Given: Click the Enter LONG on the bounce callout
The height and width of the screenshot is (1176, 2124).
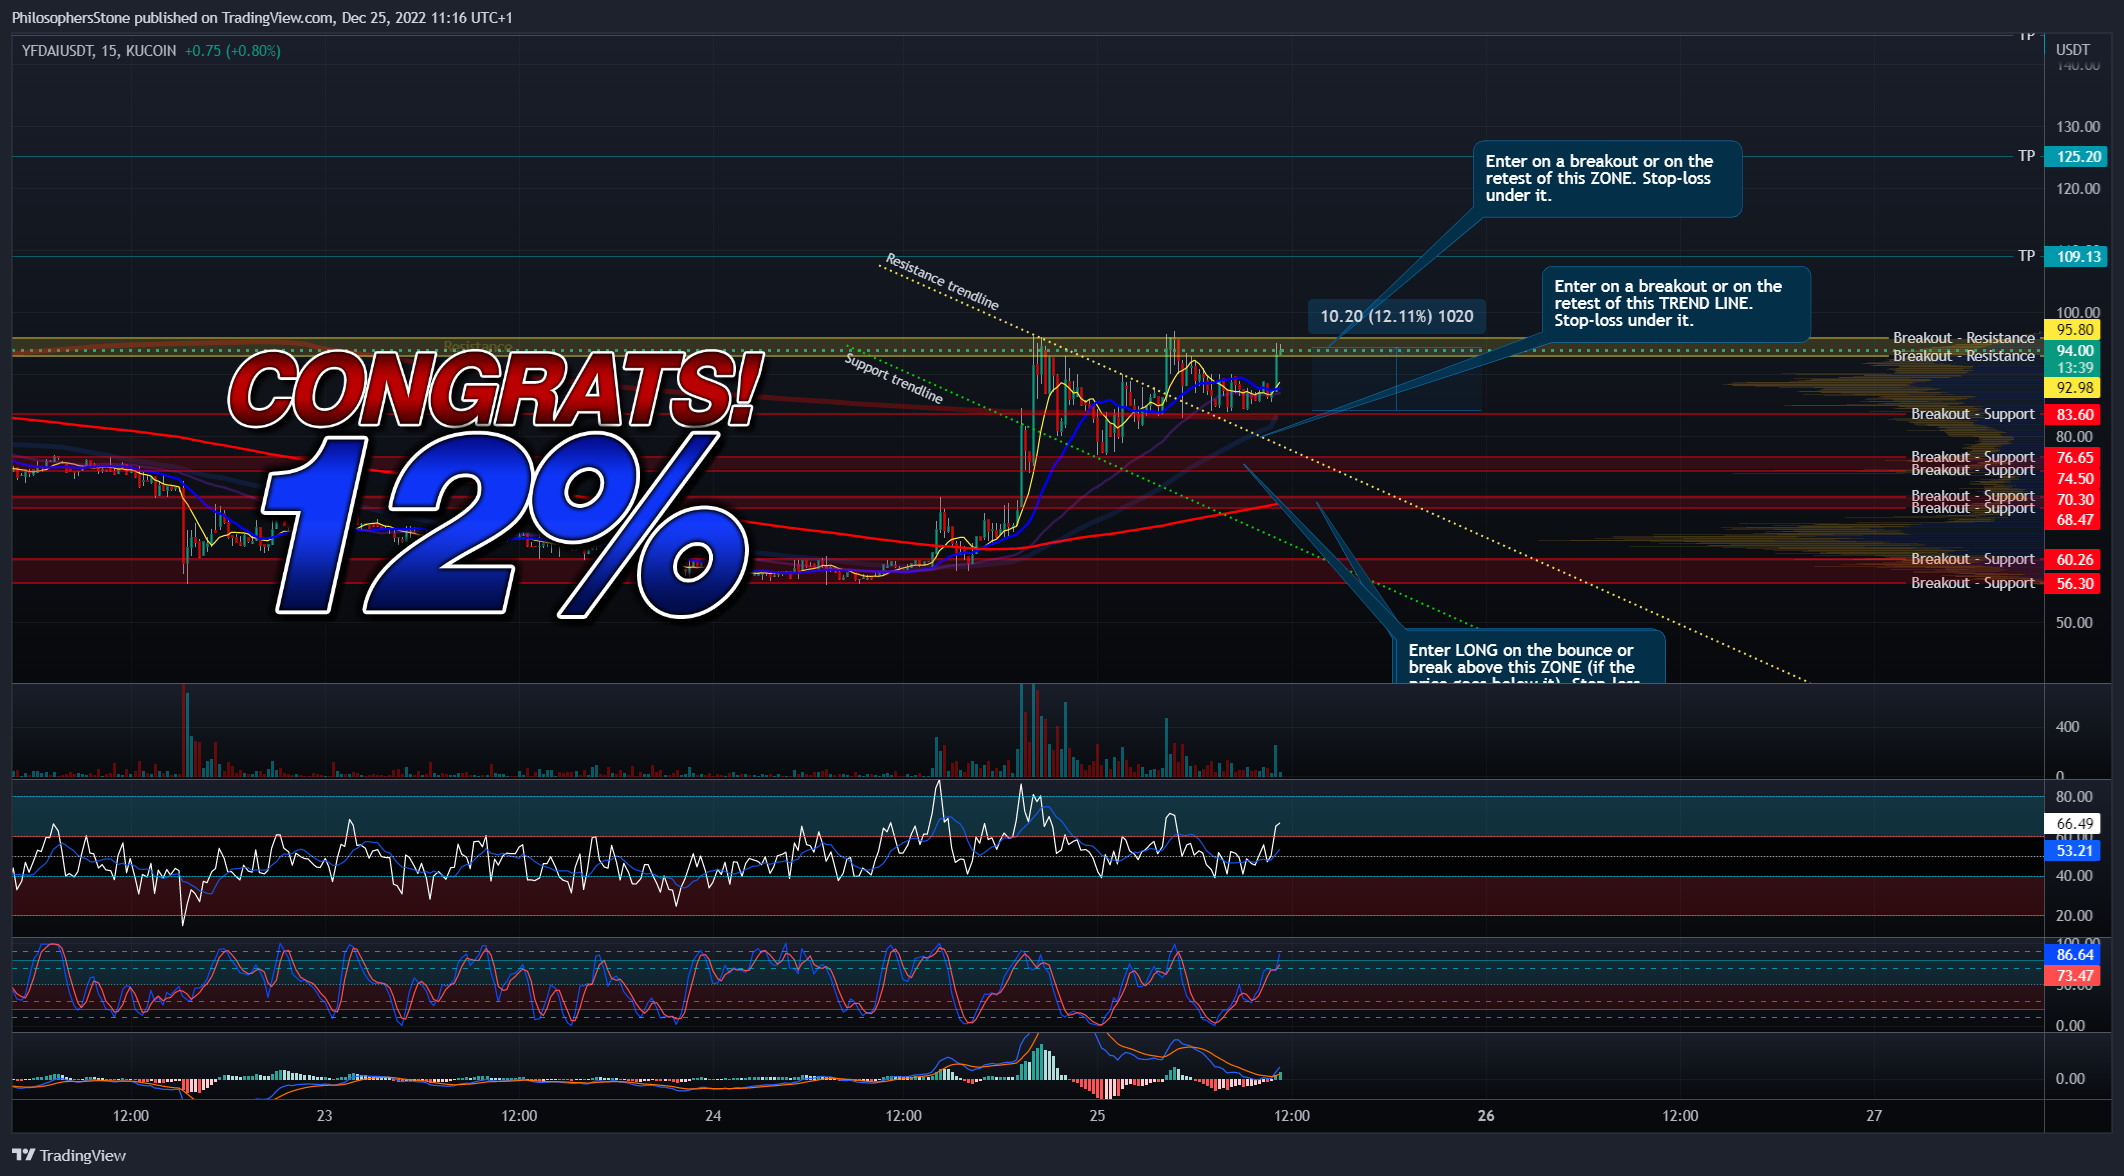Looking at the screenshot, I should coord(1529,657).
